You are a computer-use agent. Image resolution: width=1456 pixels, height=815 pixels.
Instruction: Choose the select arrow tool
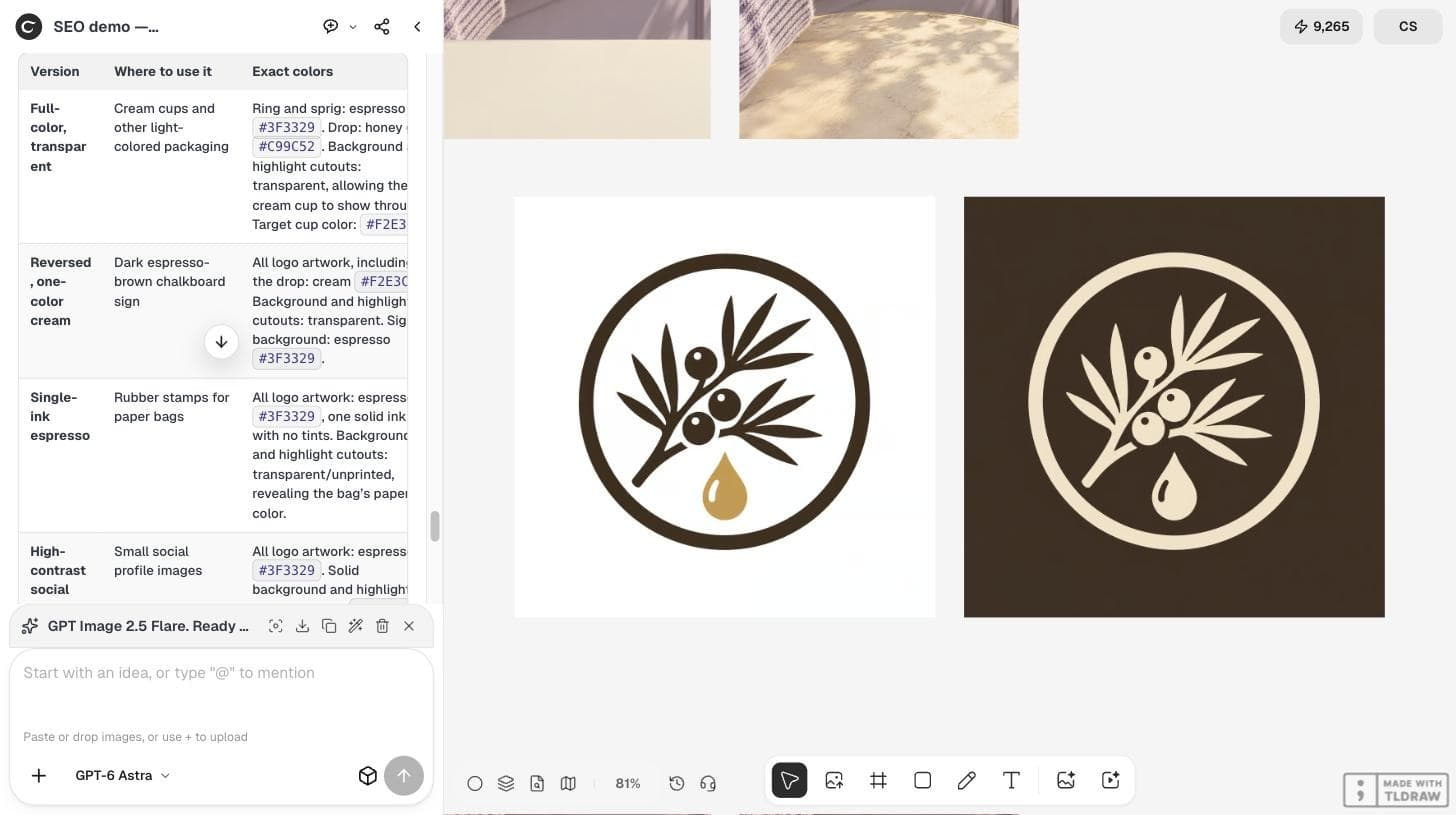coord(789,780)
